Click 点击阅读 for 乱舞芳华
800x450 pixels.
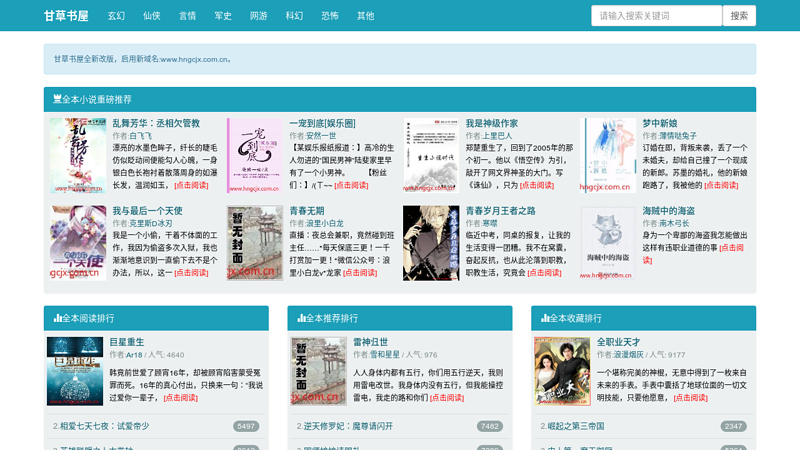pyautogui.click(x=191, y=185)
